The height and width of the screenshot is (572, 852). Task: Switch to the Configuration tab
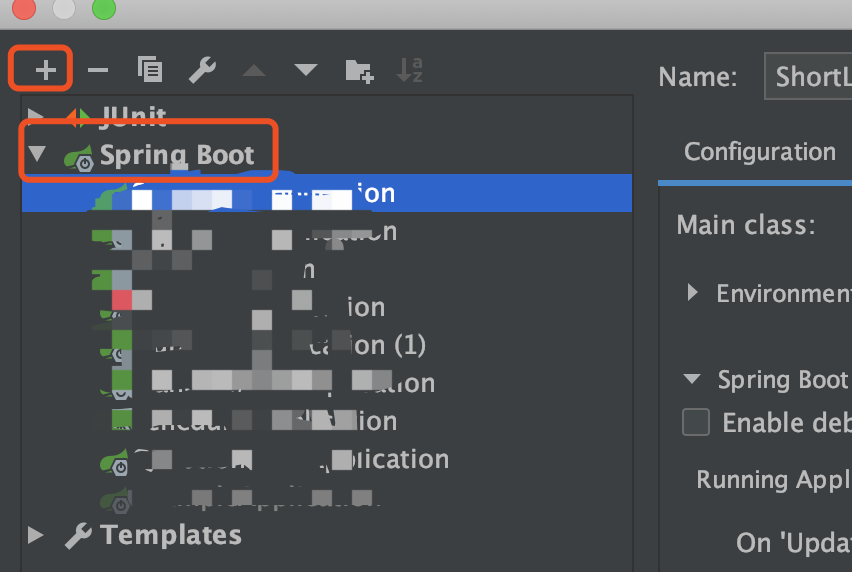click(x=760, y=152)
